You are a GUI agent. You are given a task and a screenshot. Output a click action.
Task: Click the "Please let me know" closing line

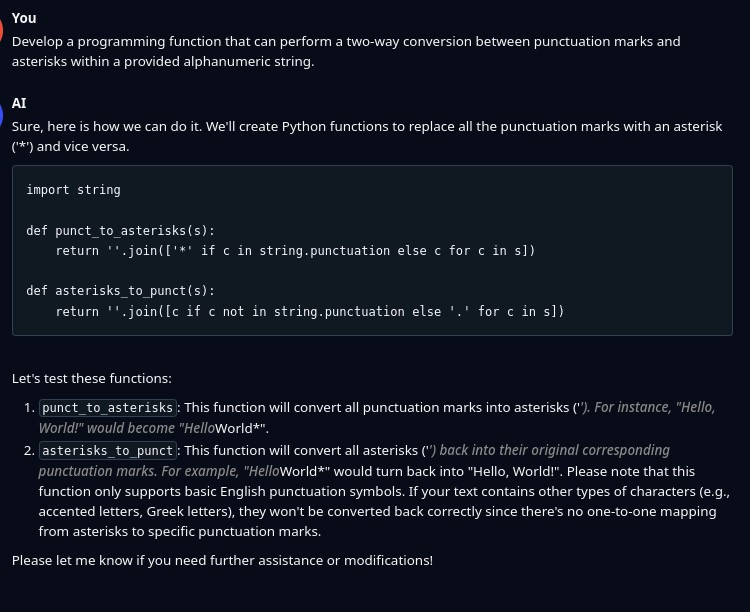tap(222, 561)
